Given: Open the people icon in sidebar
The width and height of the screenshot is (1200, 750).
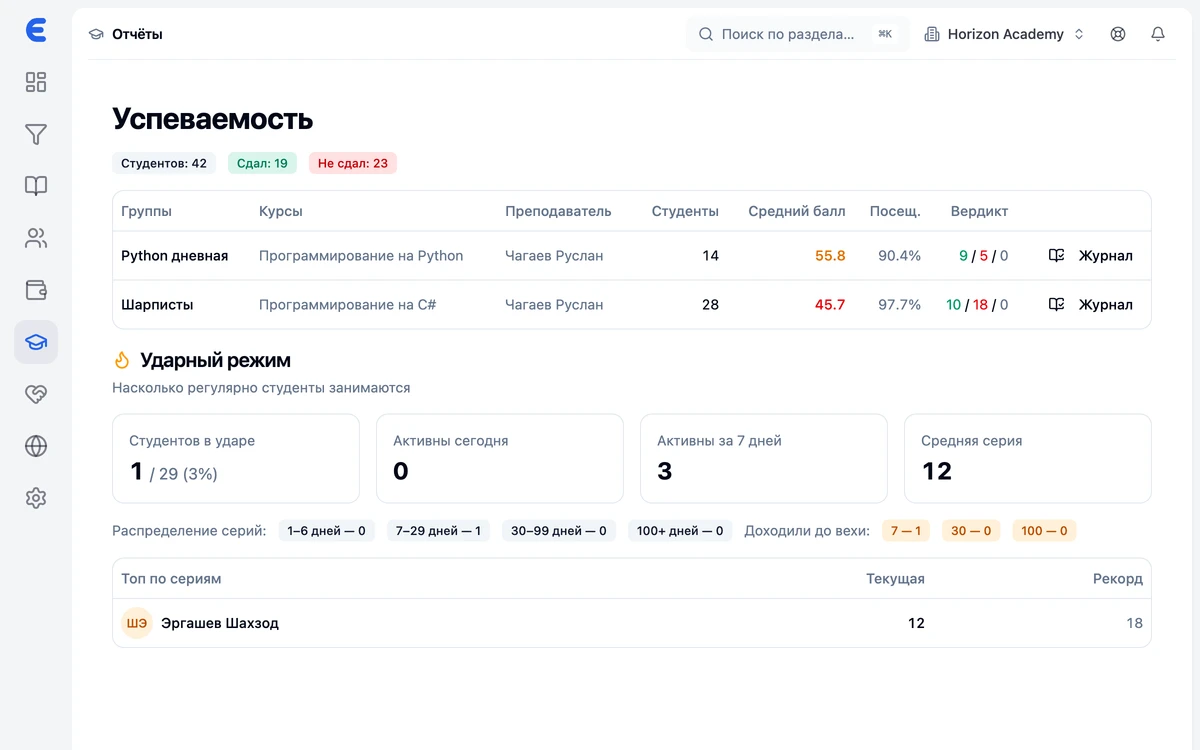Looking at the screenshot, I should [36, 238].
